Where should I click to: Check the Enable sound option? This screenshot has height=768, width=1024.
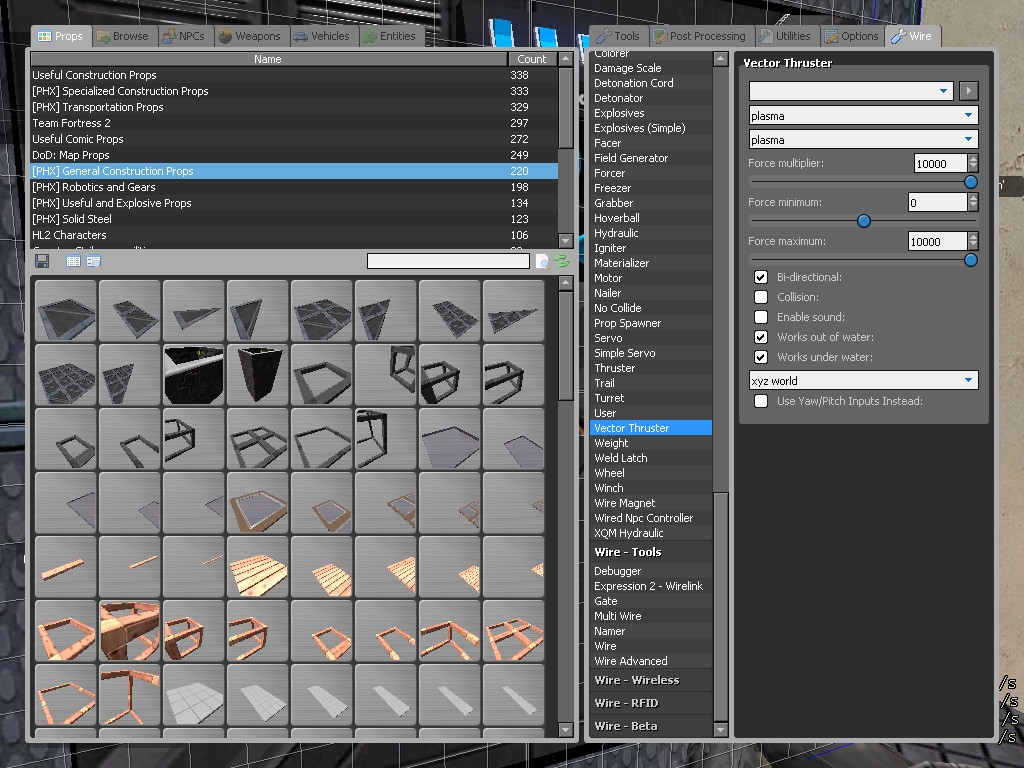[761, 317]
